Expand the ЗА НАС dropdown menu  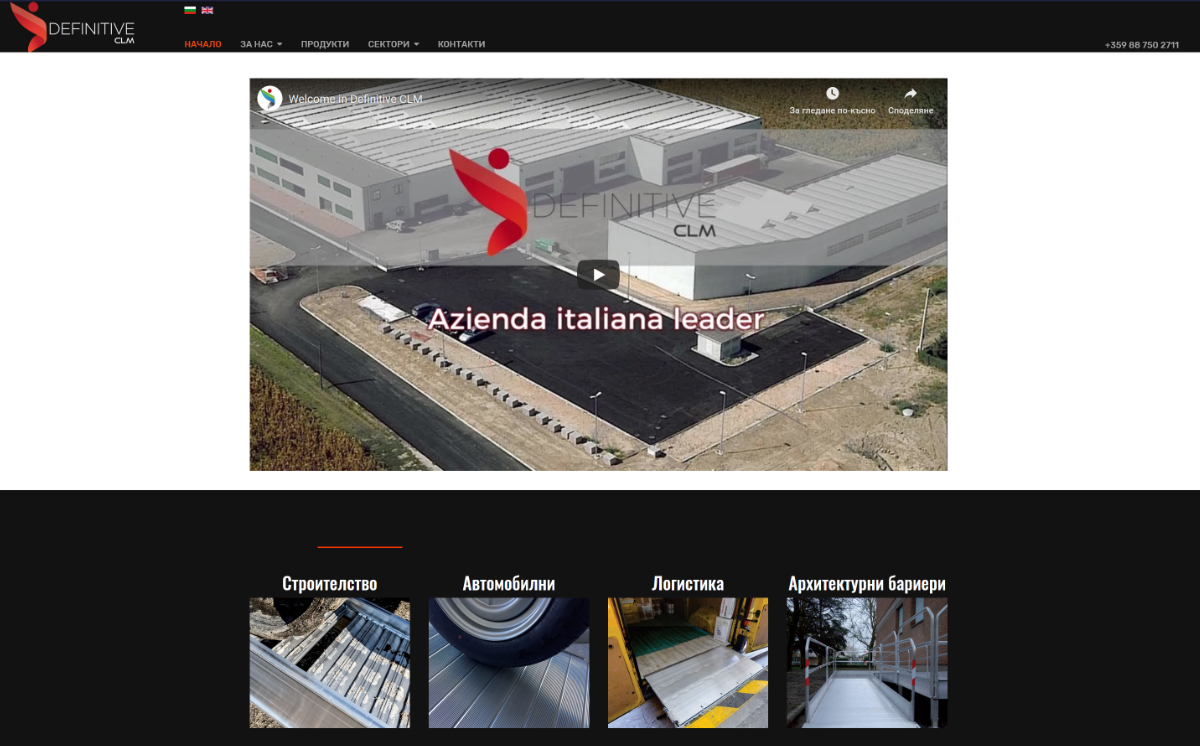pos(261,44)
